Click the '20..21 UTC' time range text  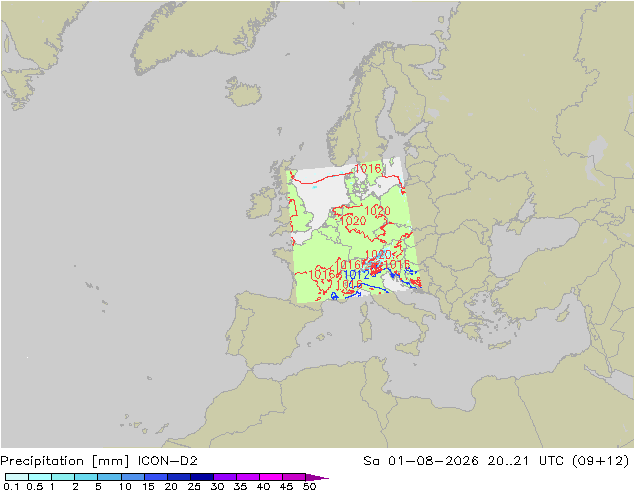point(525,461)
